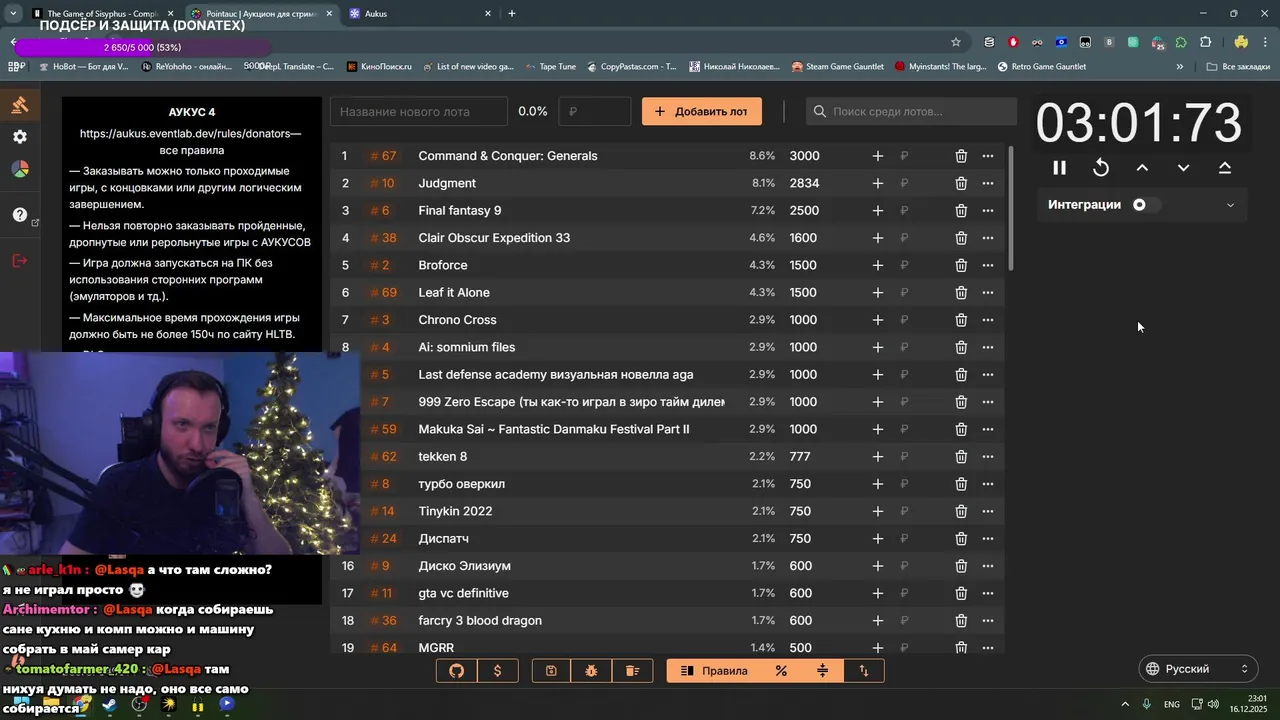Delete the Broforce lot
Image resolution: width=1280 pixels, height=720 pixels.
(x=961, y=265)
